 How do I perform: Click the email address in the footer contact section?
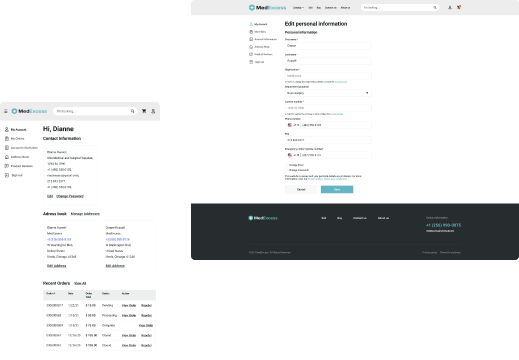440,231
